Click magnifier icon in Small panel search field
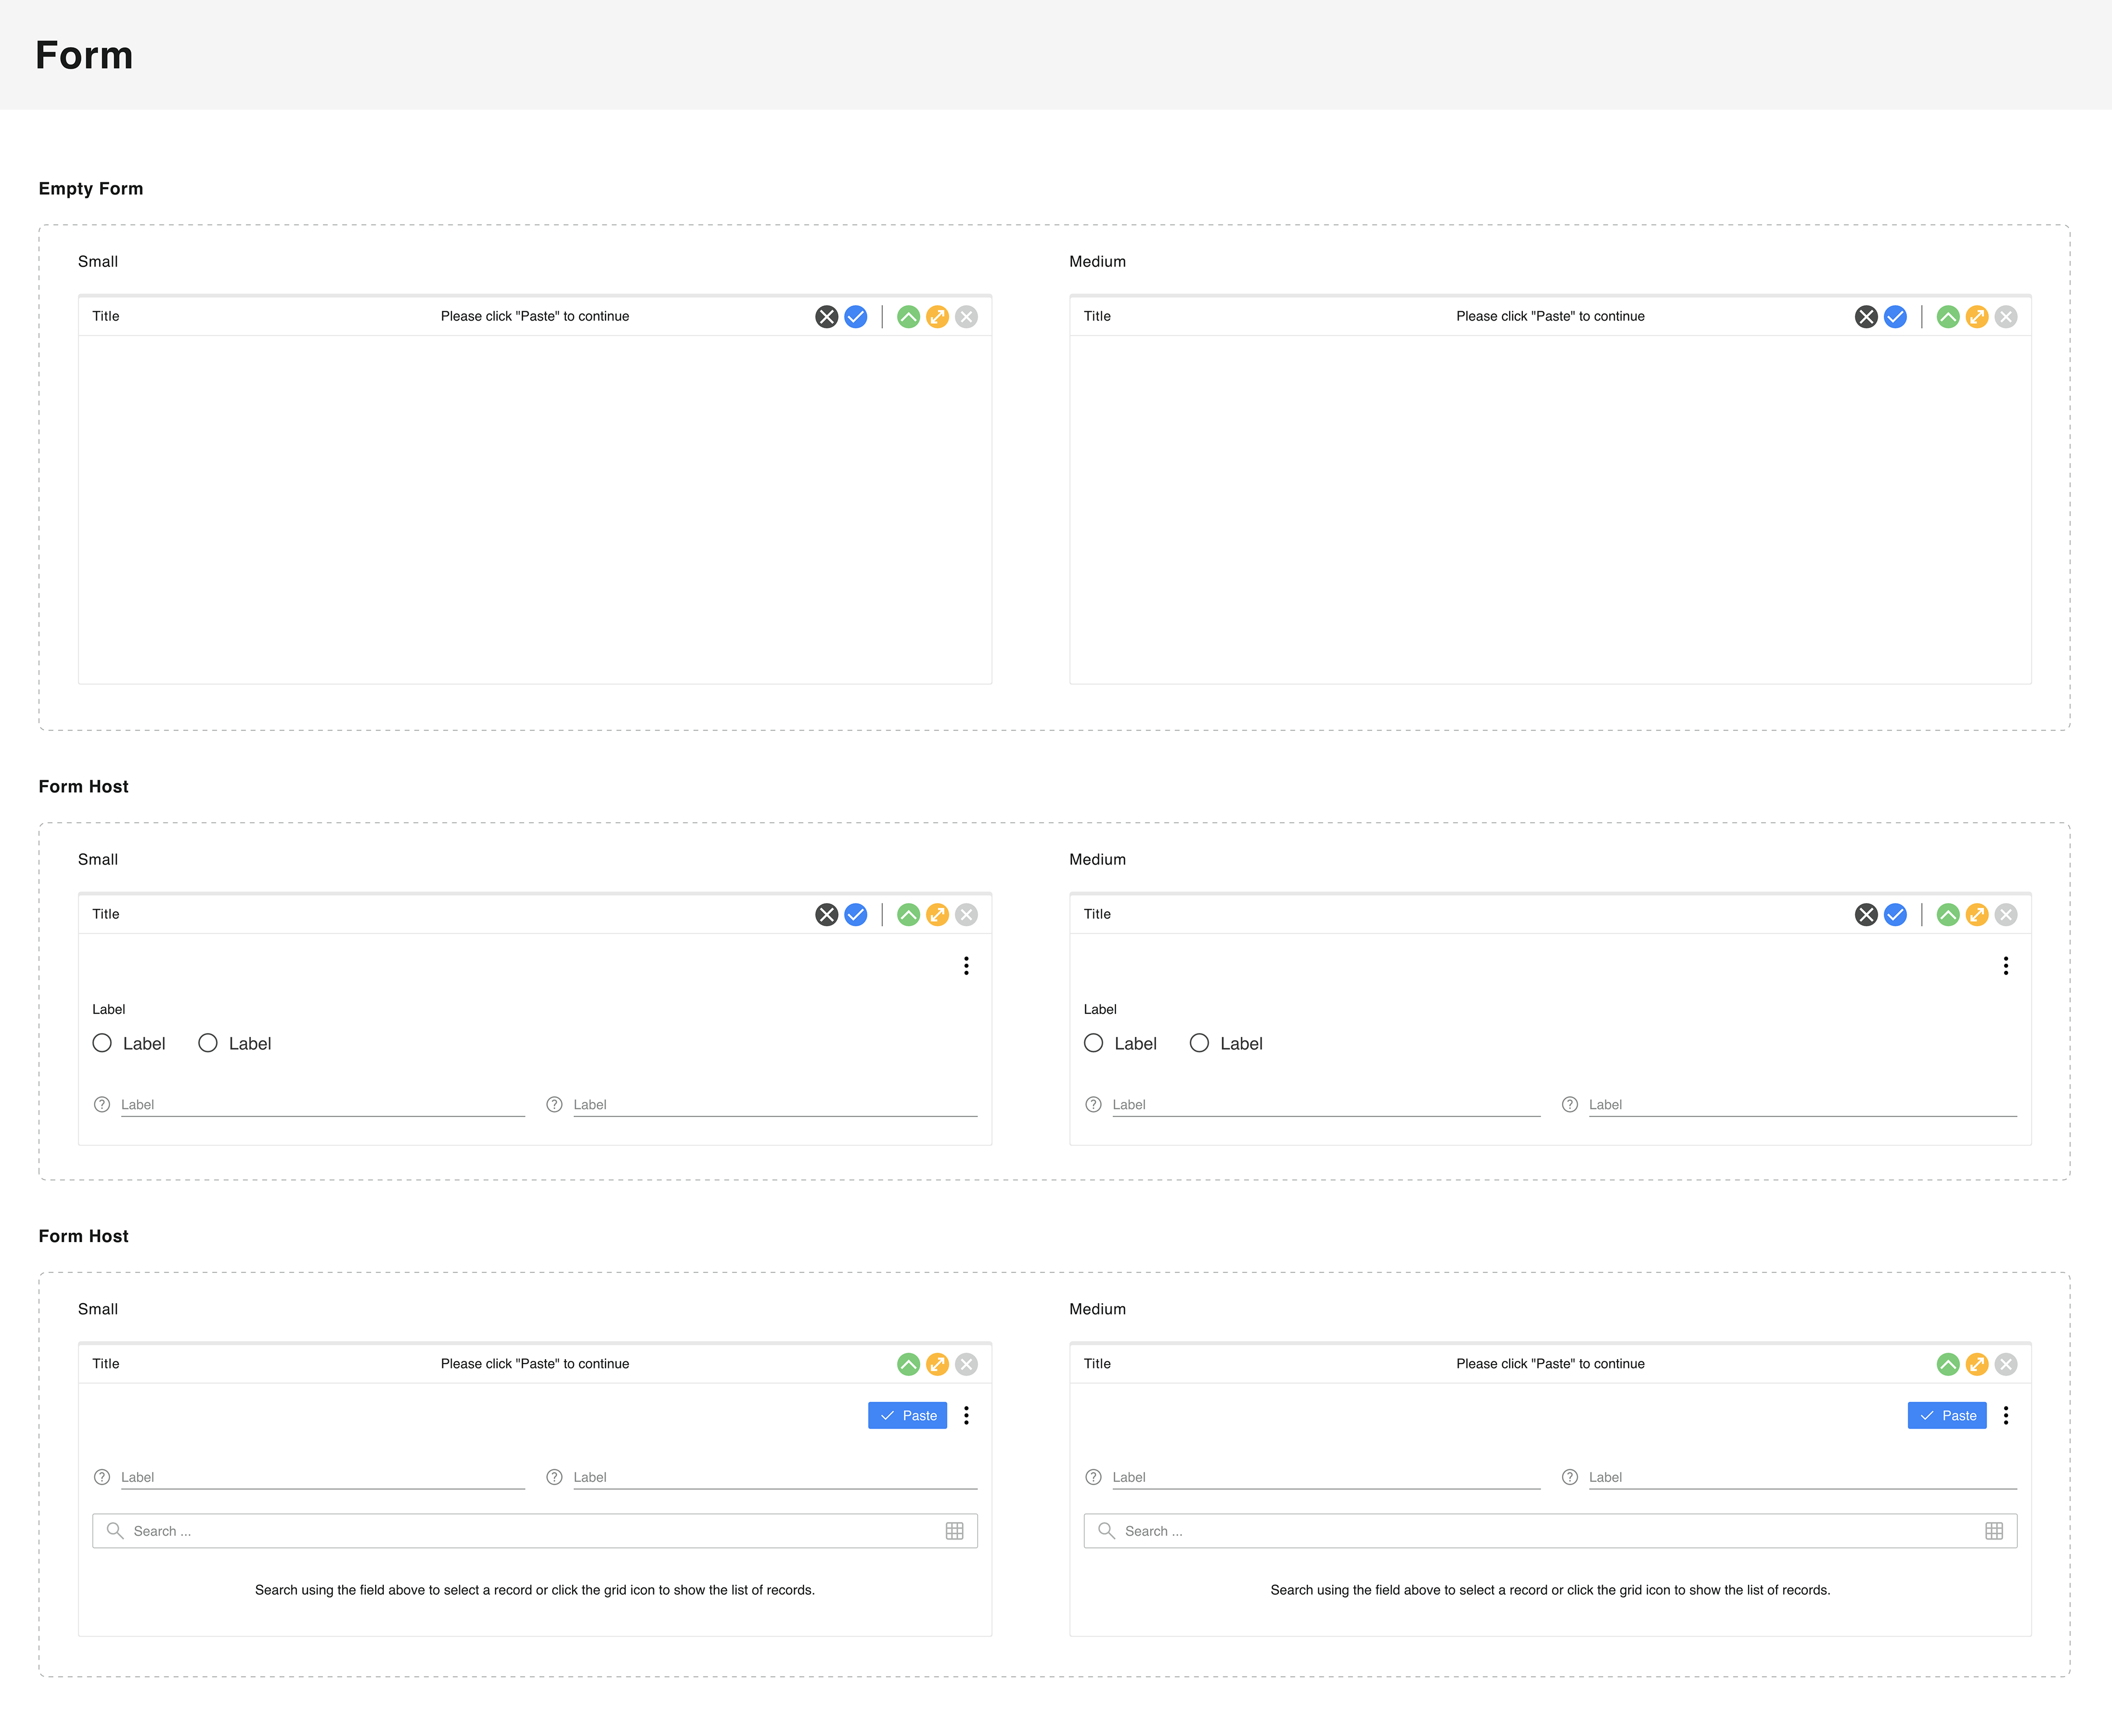Viewport: 2112px width, 1736px height. [115, 1531]
